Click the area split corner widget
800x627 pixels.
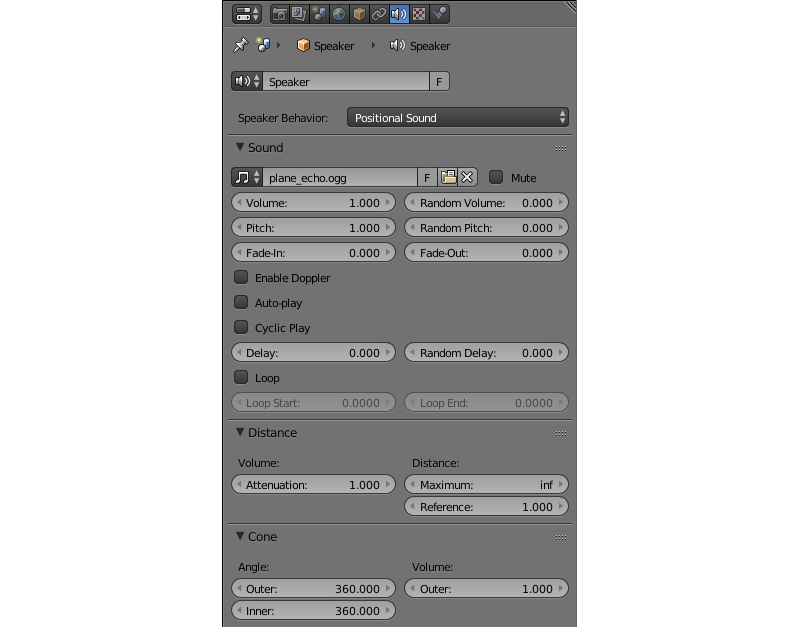coord(571,6)
